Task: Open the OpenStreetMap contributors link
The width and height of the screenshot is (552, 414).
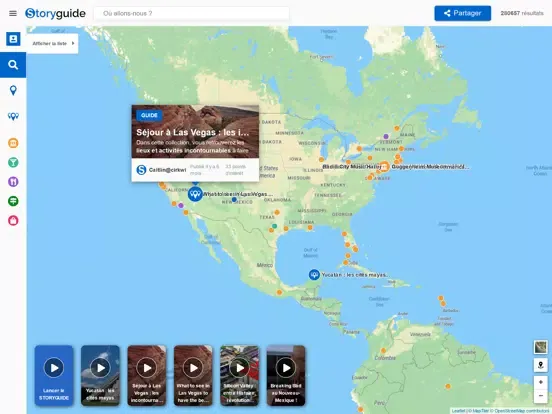Action: click(x=523, y=411)
